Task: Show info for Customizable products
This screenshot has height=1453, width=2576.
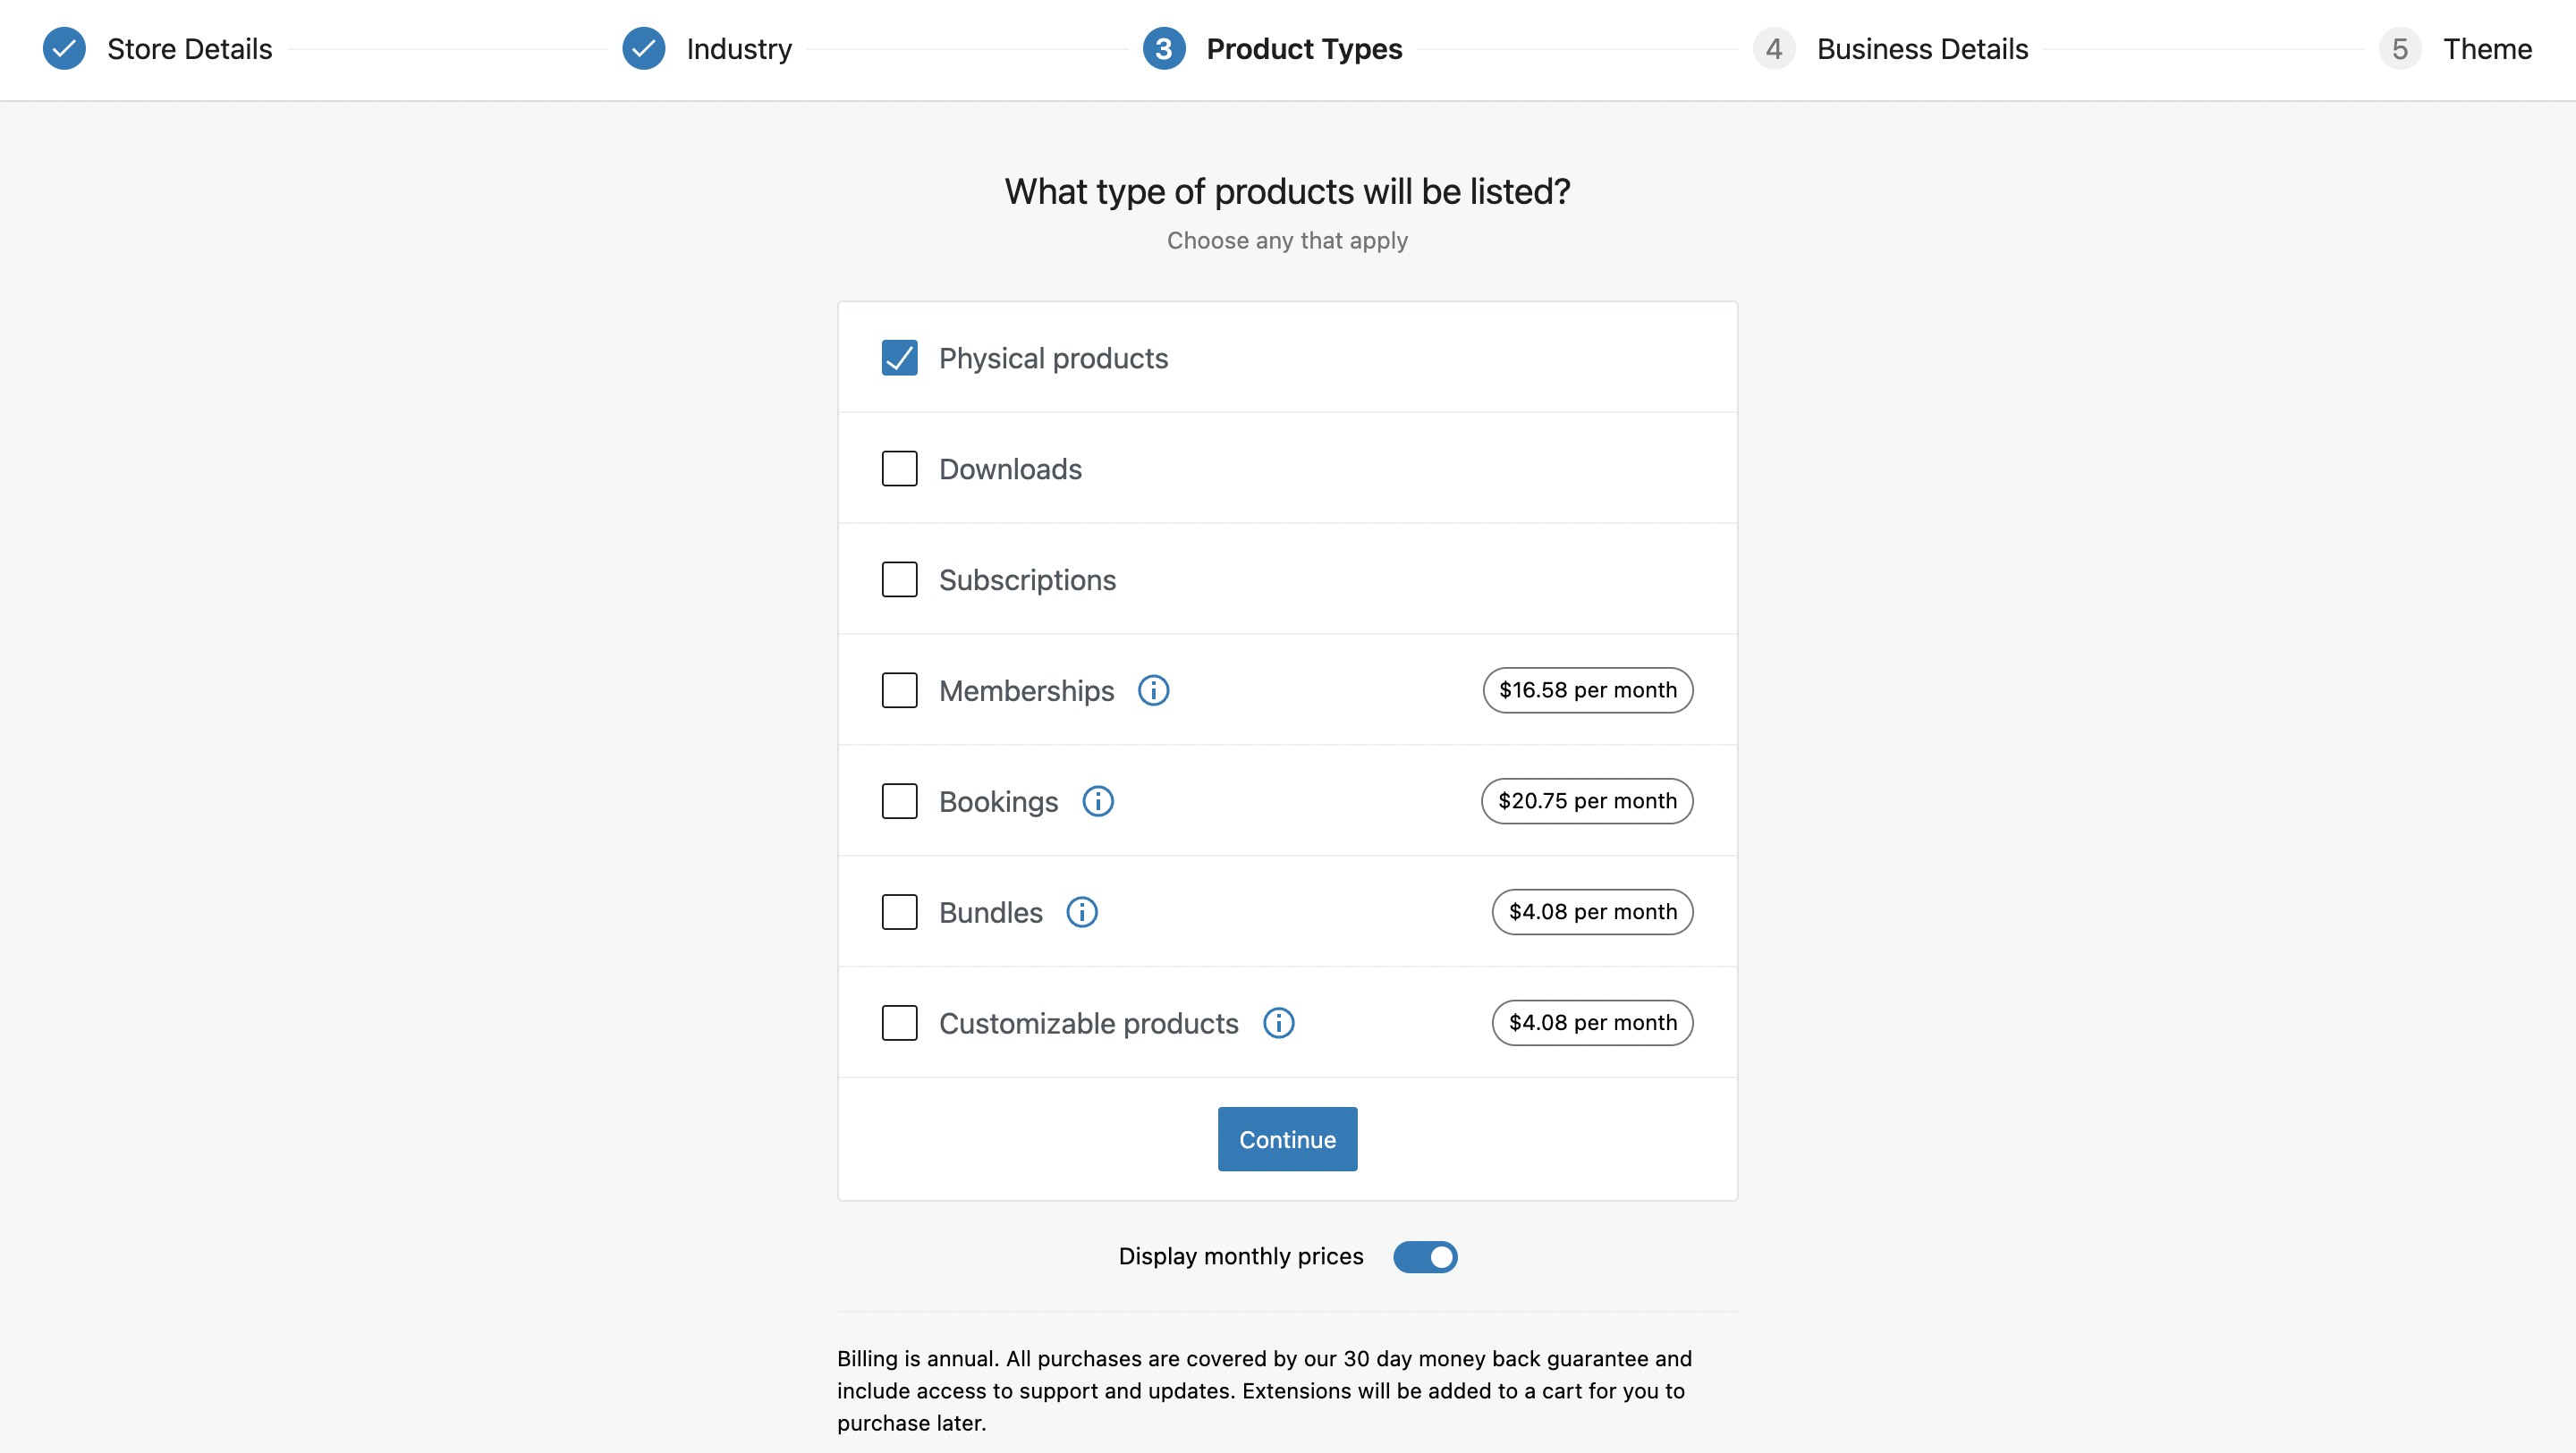Action: click(1278, 1023)
